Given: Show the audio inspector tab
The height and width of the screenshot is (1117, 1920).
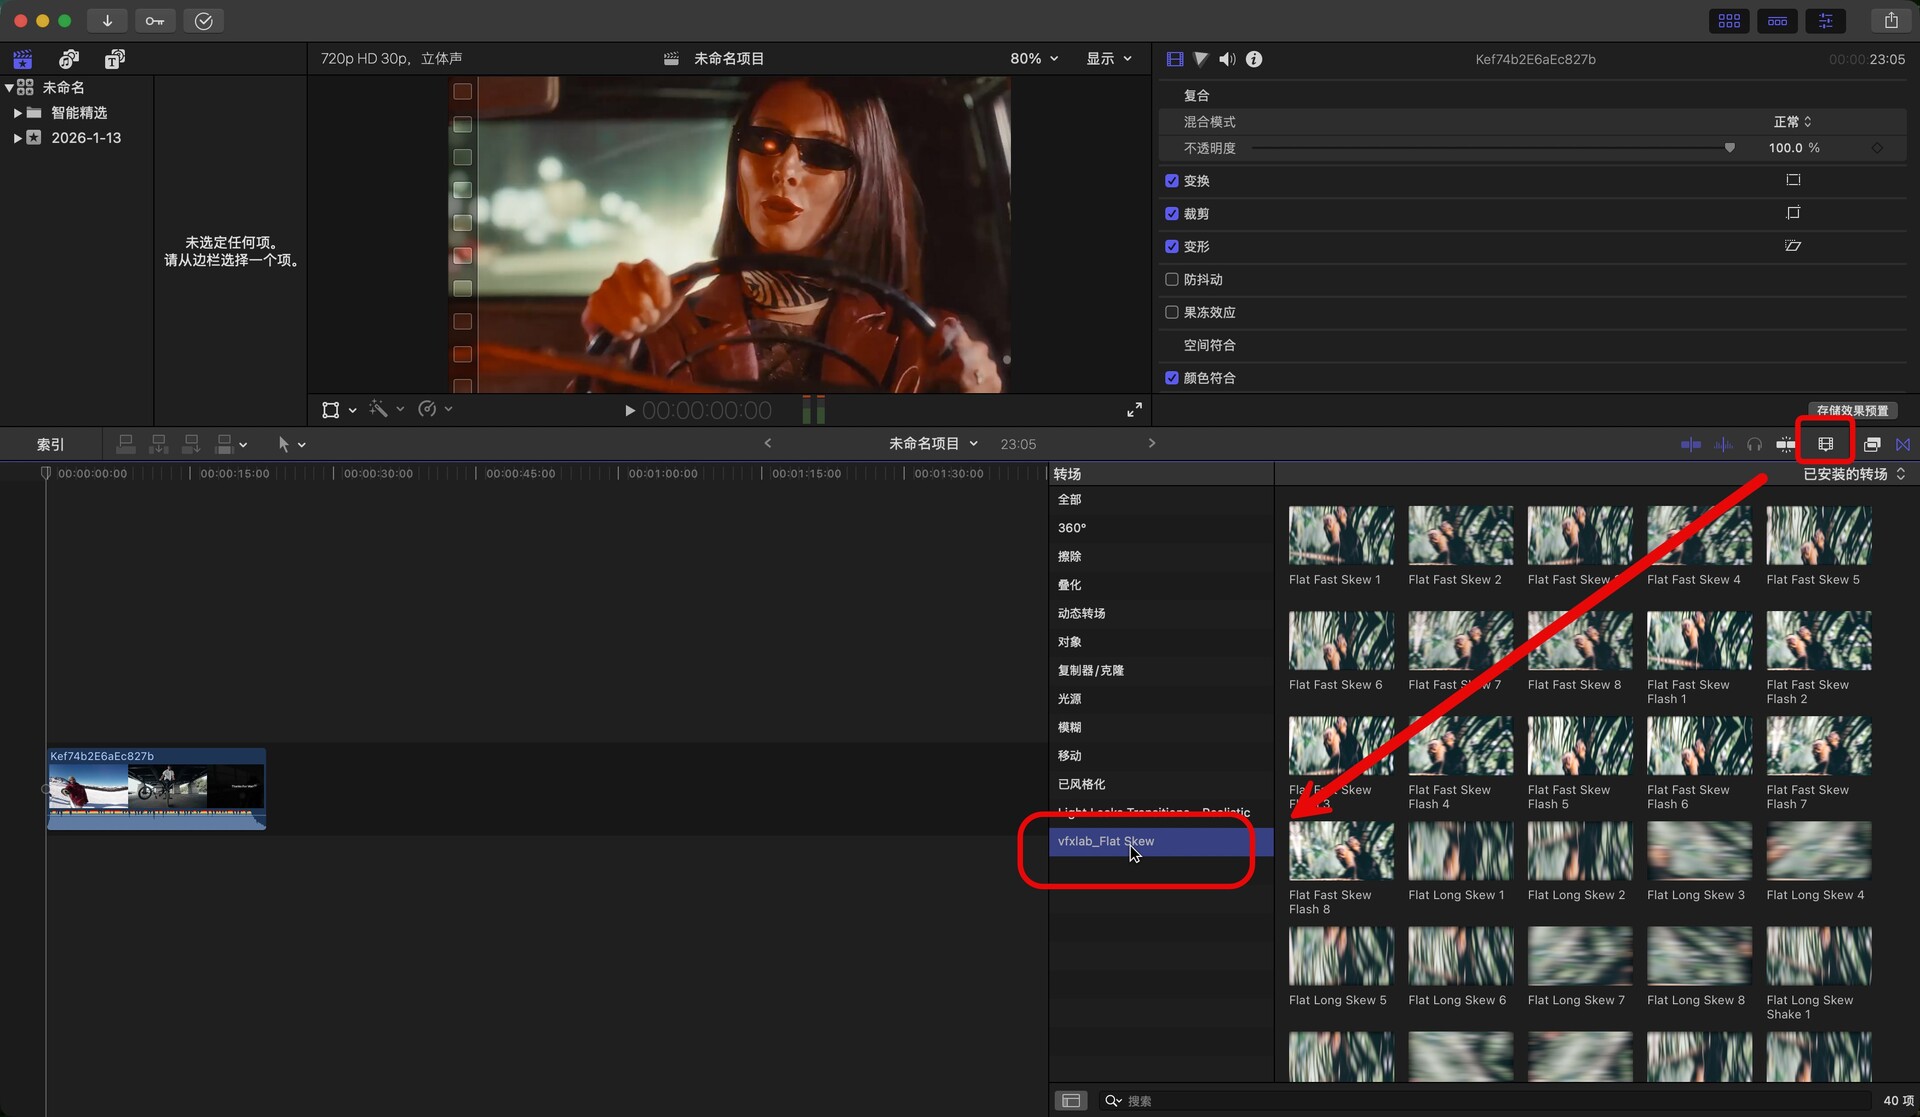Looking at the screenshot, I should pos(1227,59).
